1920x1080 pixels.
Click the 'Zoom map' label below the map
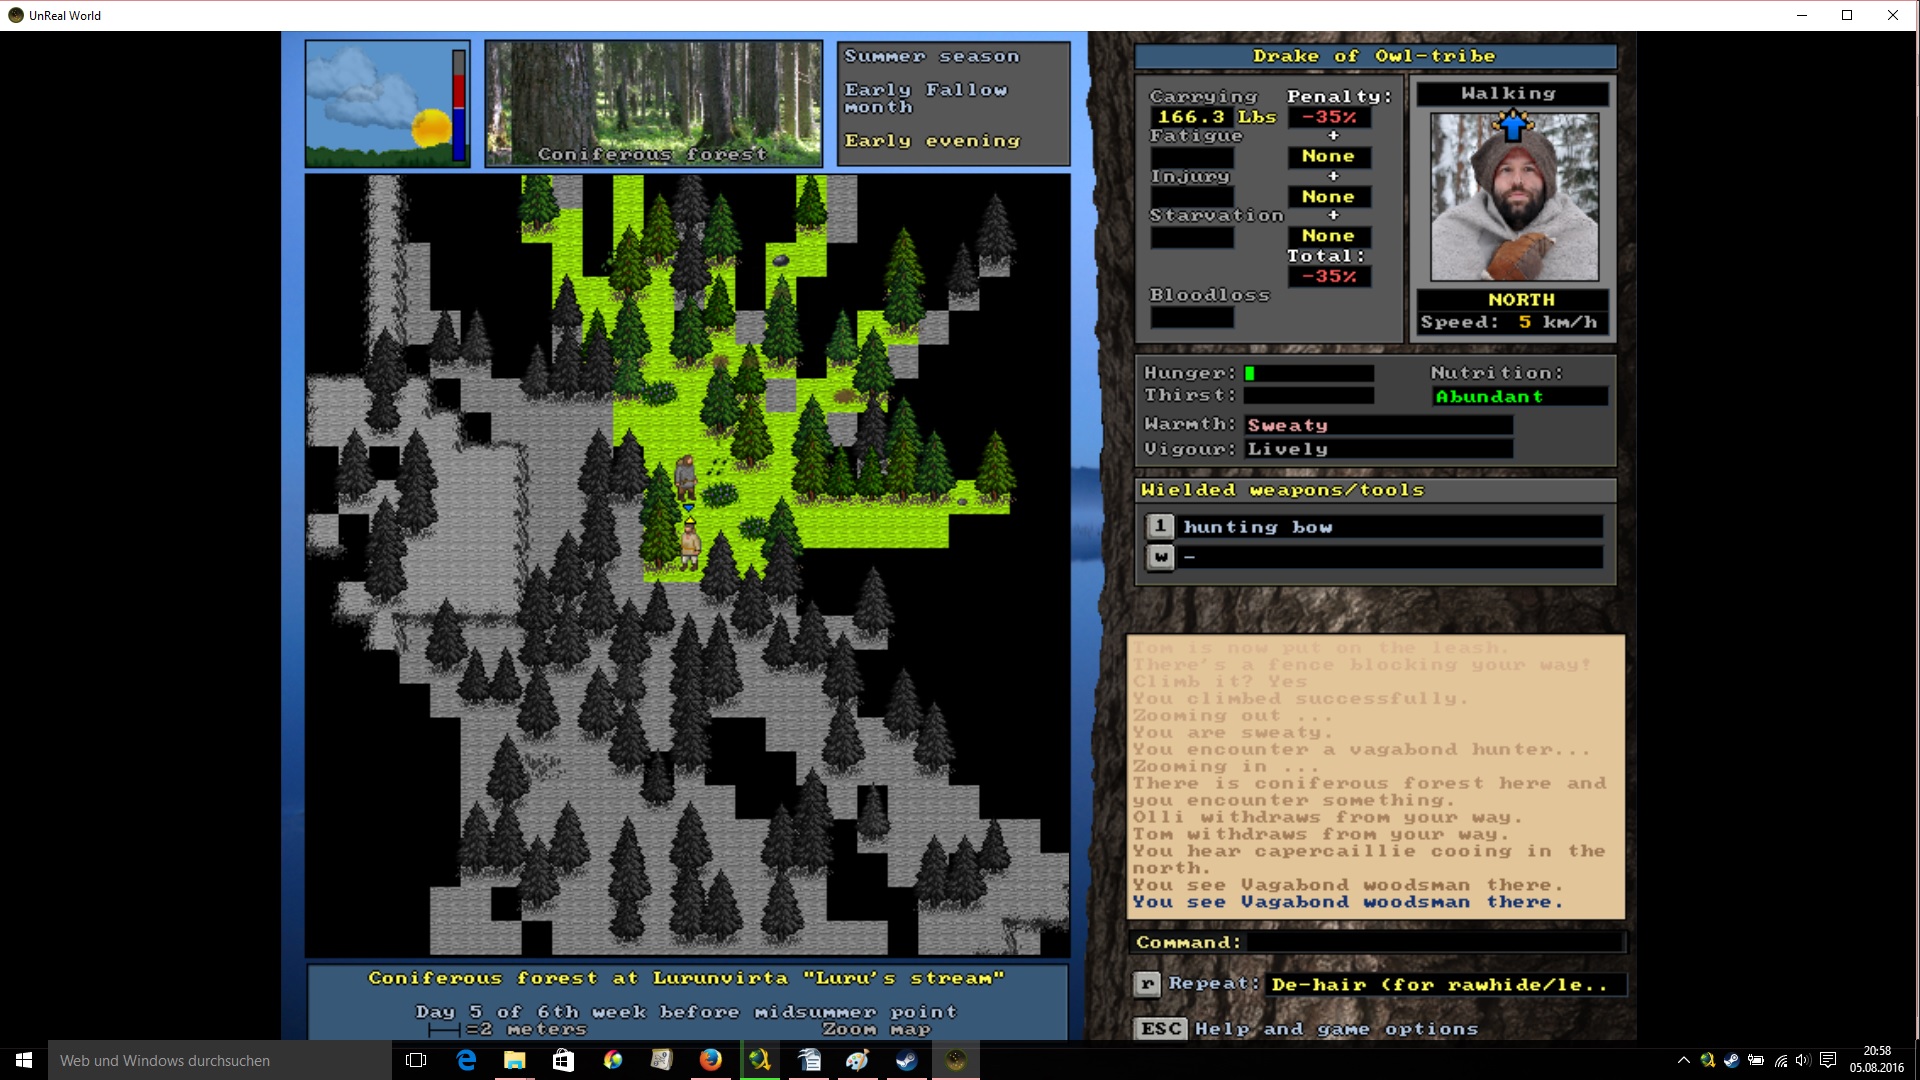[x=876, y=1029]
